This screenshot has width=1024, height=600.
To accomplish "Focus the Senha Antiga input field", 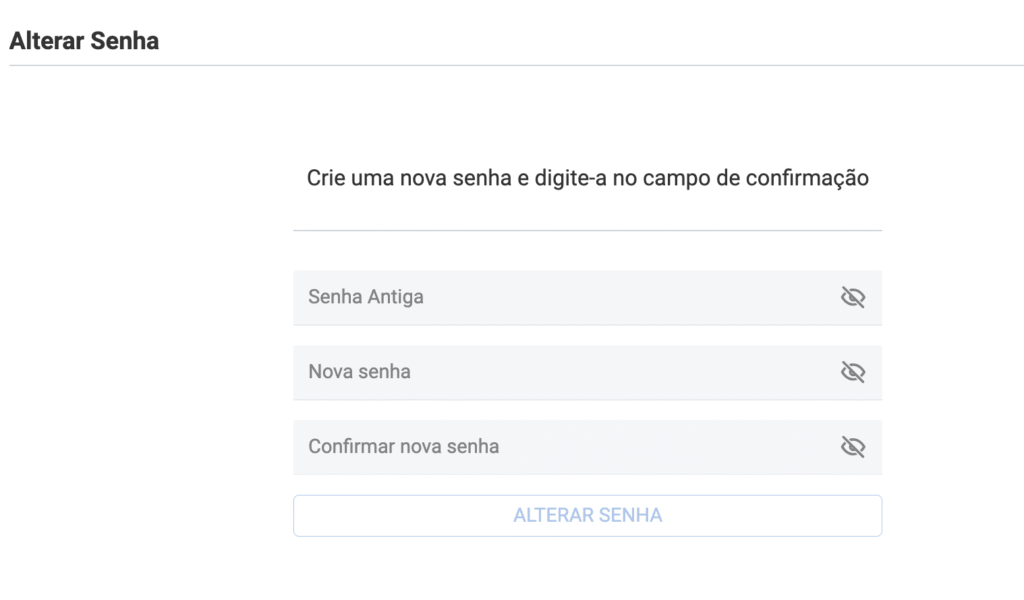I will coord(560,297).
